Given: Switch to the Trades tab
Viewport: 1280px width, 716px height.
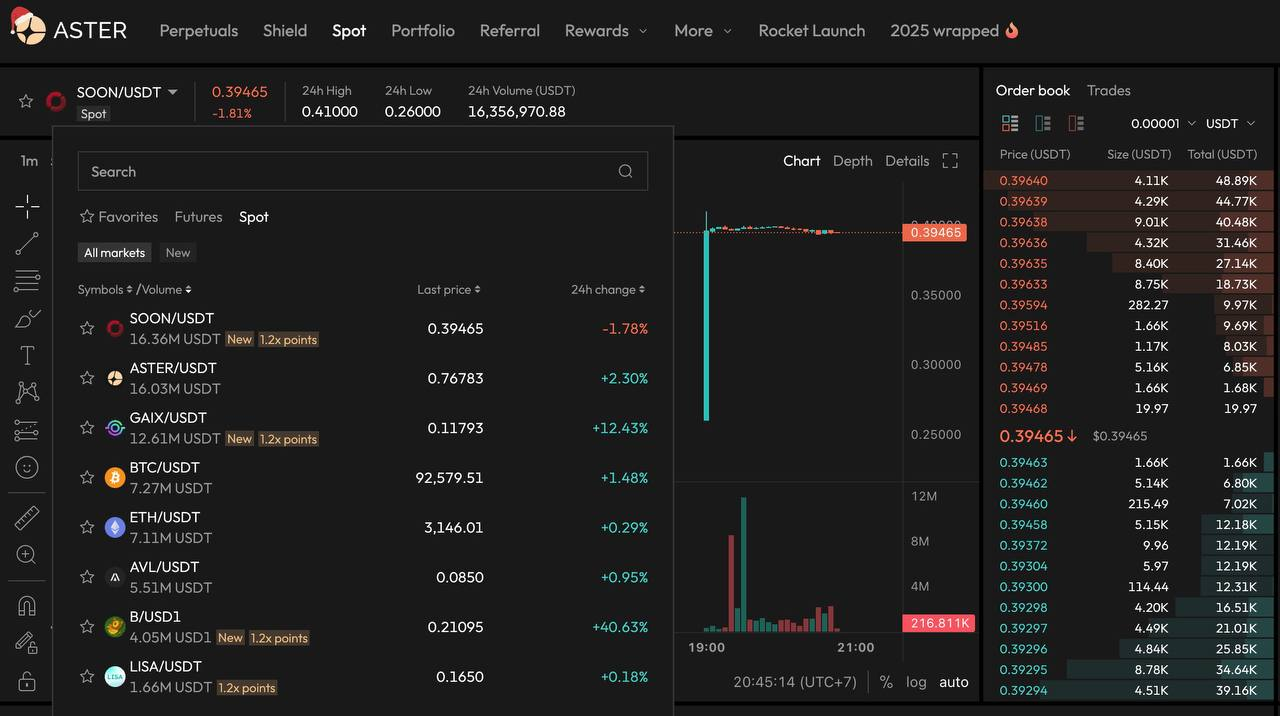Looking at the screenshot, I should pyautogui.click(x=1108, y=91).
